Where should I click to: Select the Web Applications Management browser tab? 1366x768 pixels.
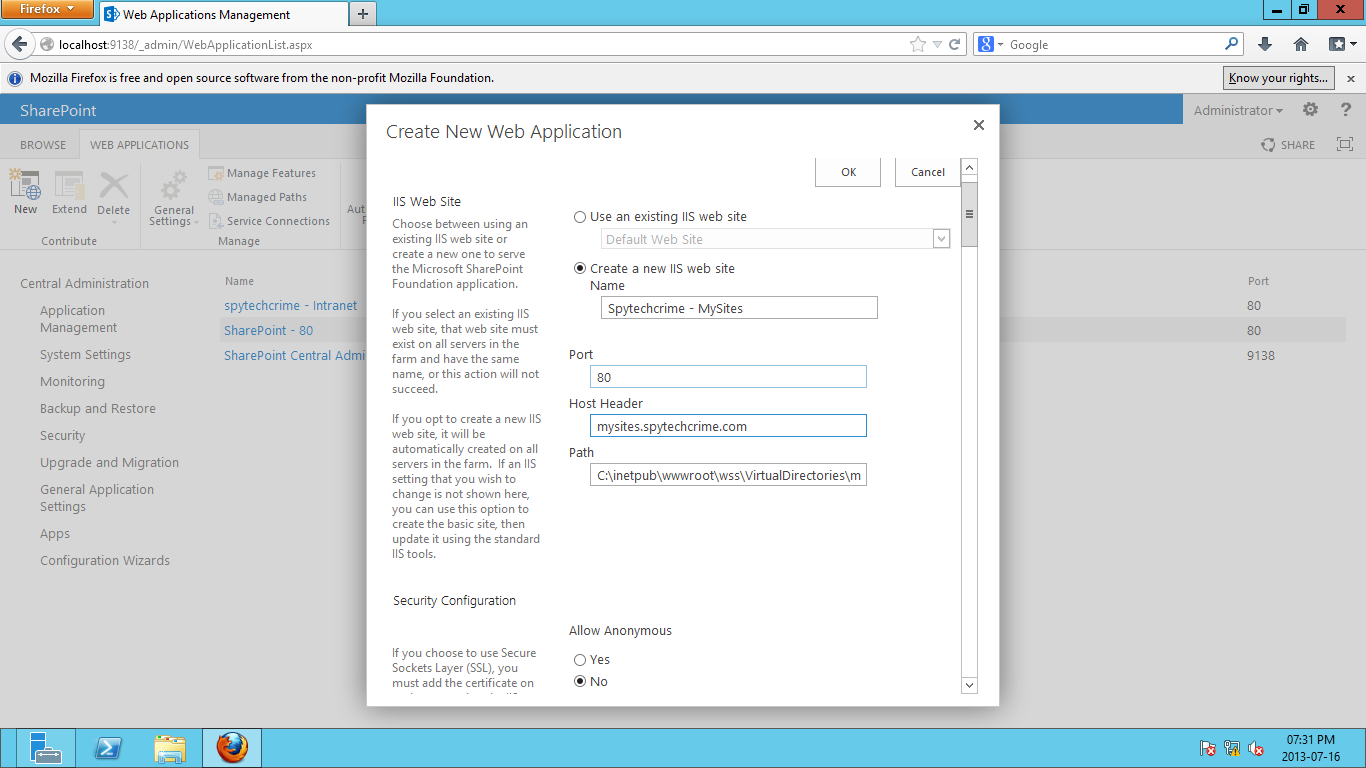222,14
